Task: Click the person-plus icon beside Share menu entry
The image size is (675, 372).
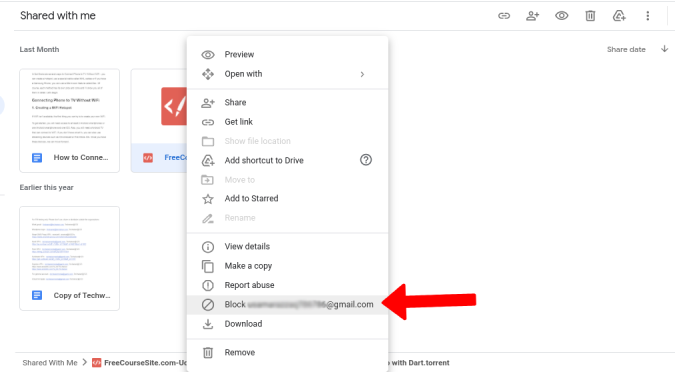Action: 208,103
